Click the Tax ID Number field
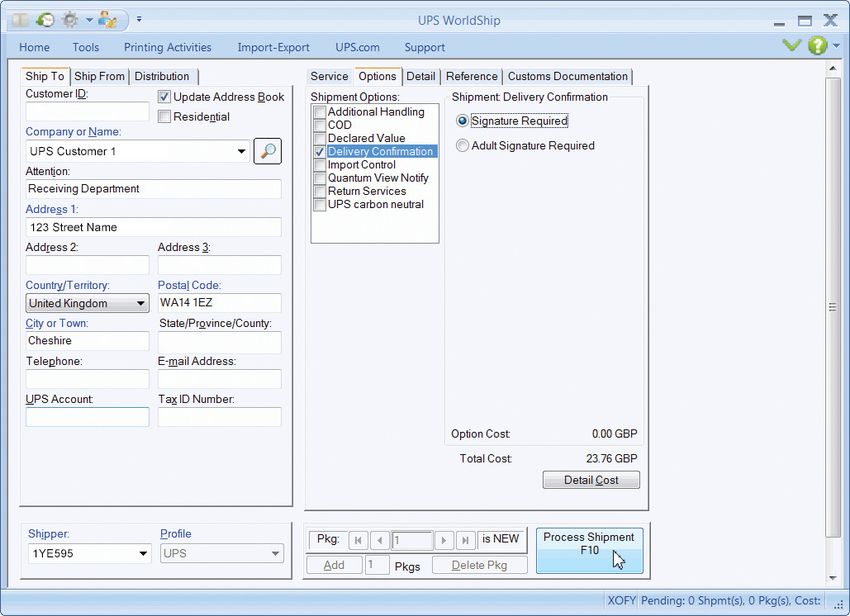 [220, 417]
